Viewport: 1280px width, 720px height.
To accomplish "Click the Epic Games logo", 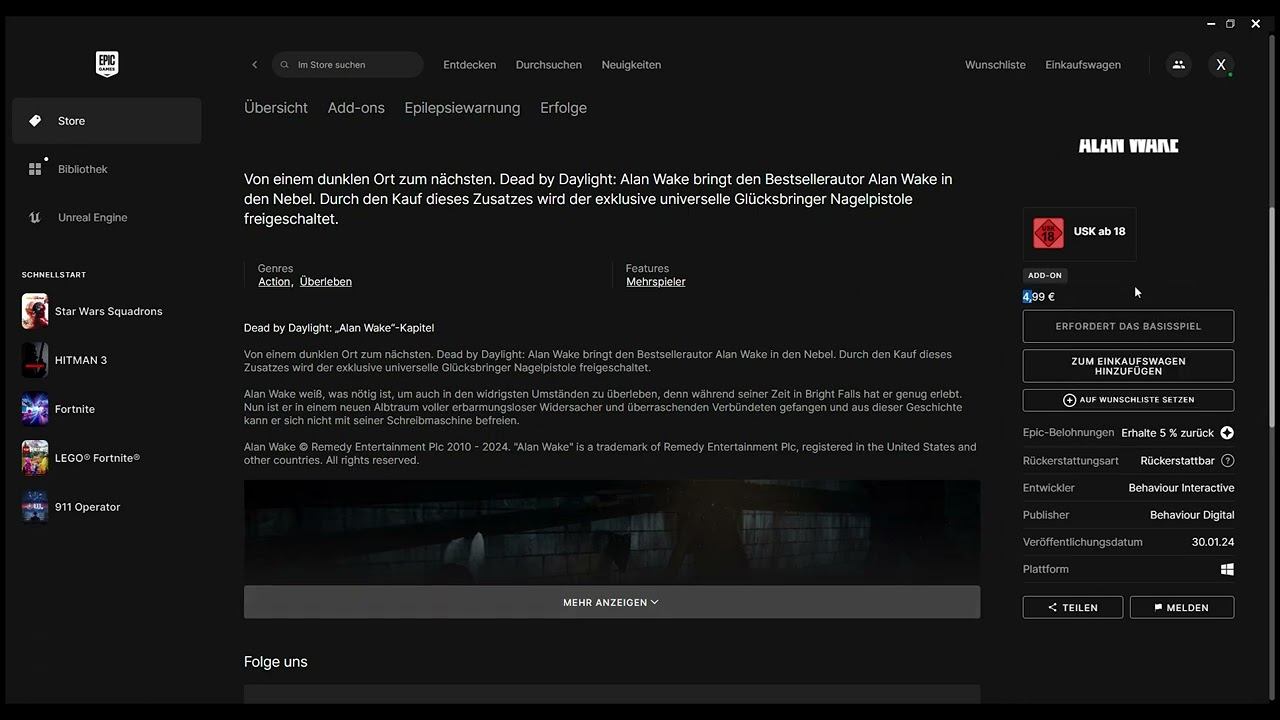I will click(x=107, y=64).
